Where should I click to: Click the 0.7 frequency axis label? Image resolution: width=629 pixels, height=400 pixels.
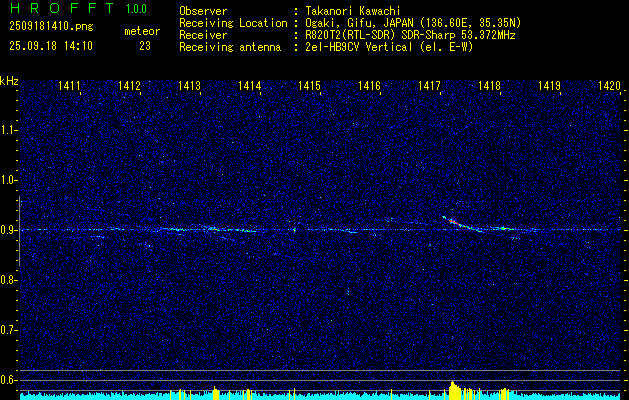(9, 329)
